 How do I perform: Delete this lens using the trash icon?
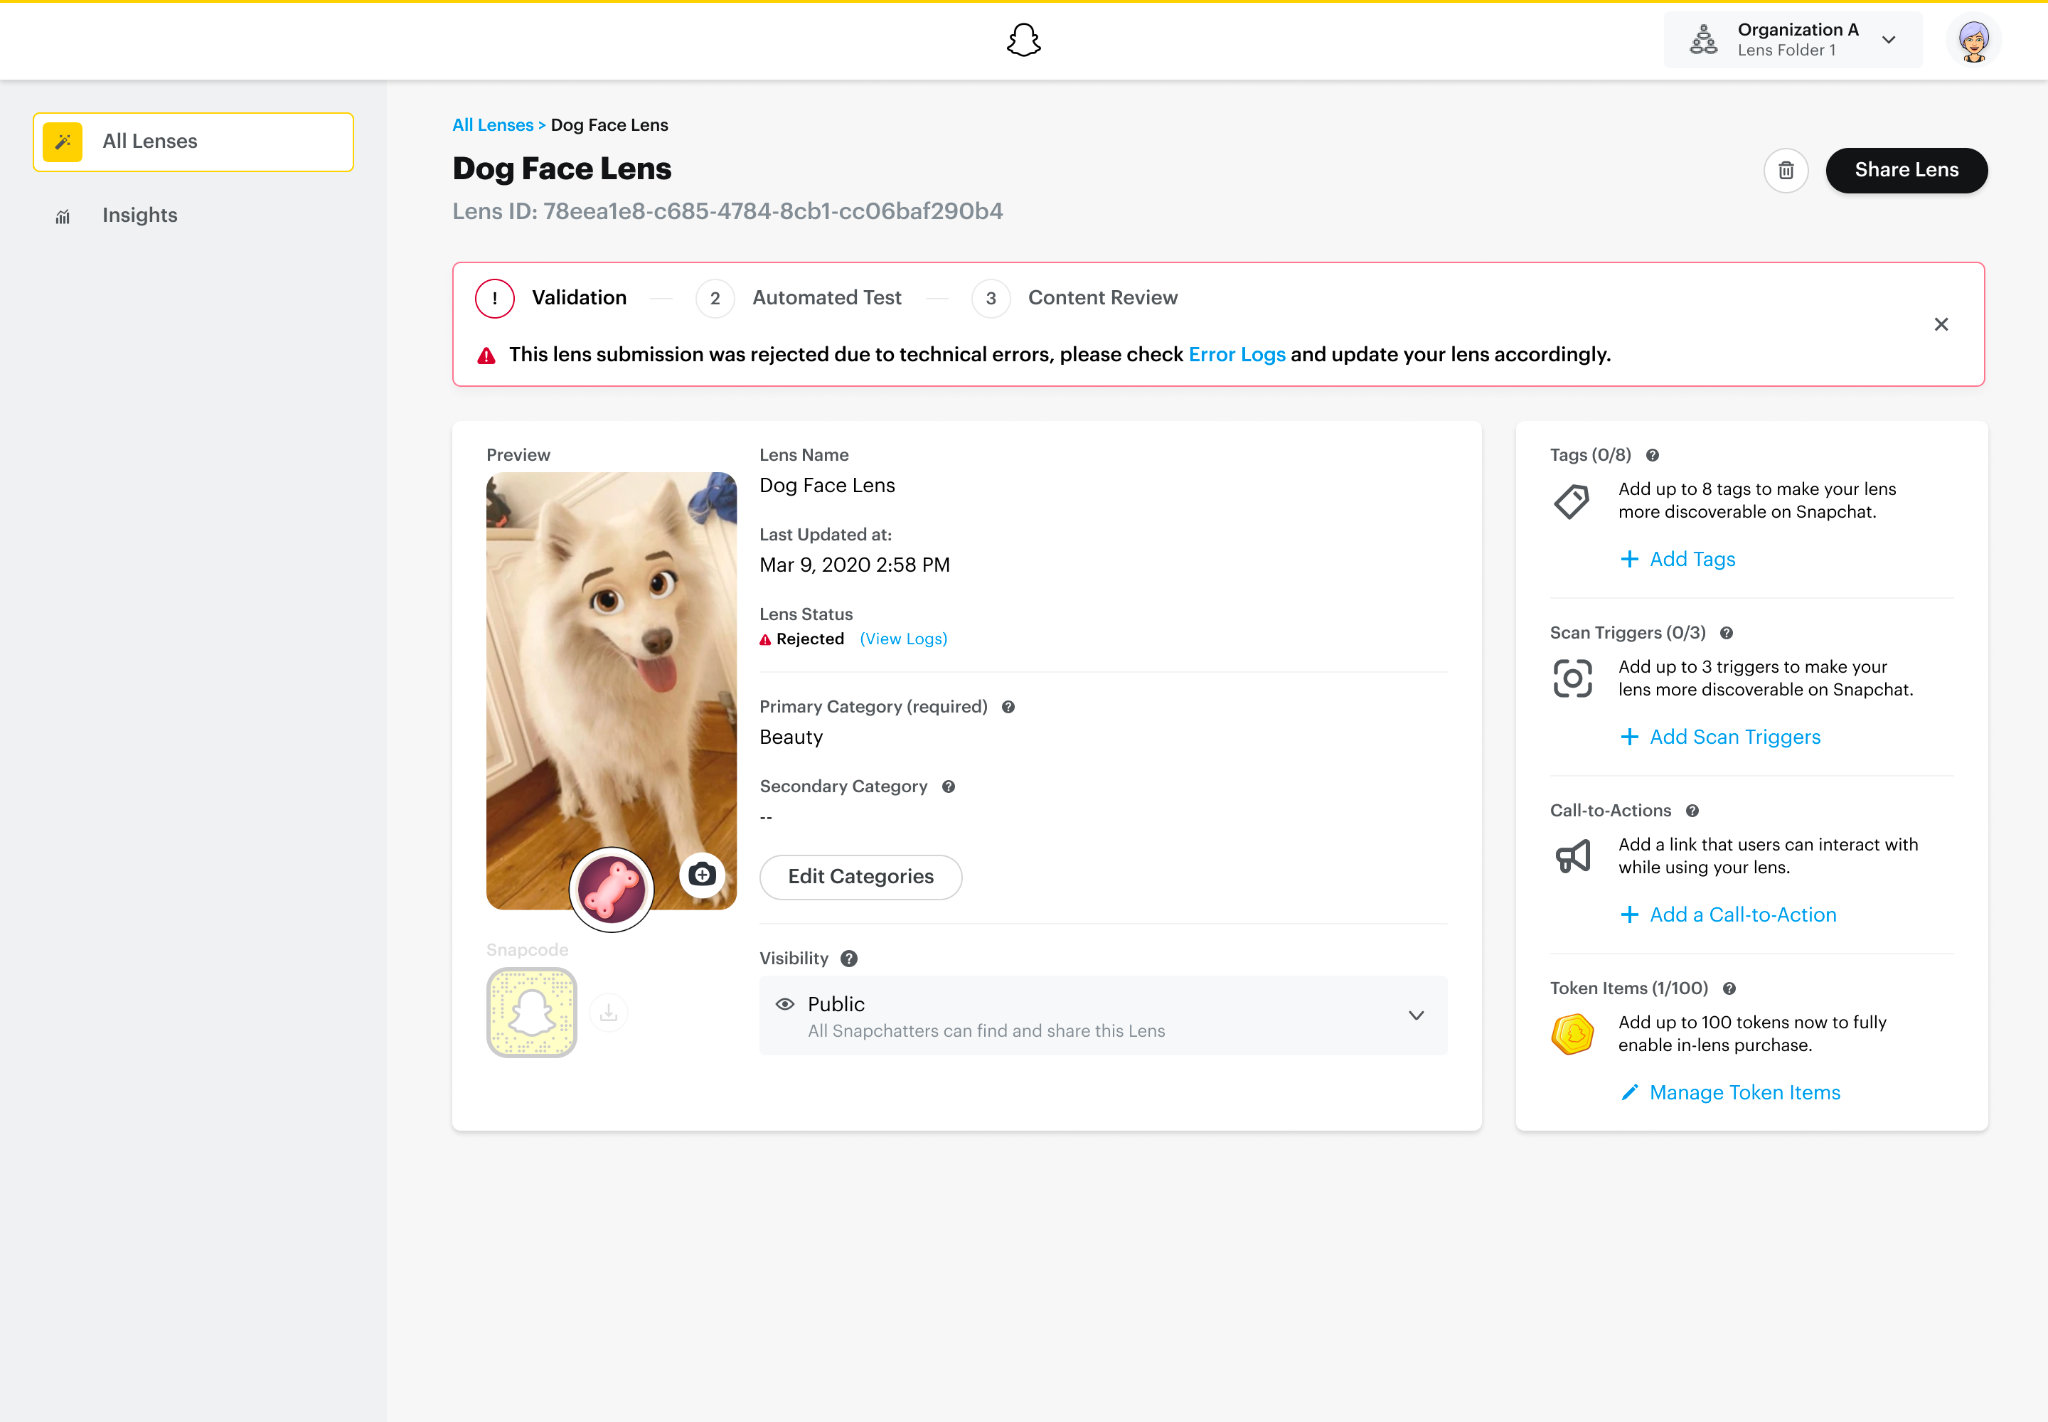click(x=1786, y=170)
